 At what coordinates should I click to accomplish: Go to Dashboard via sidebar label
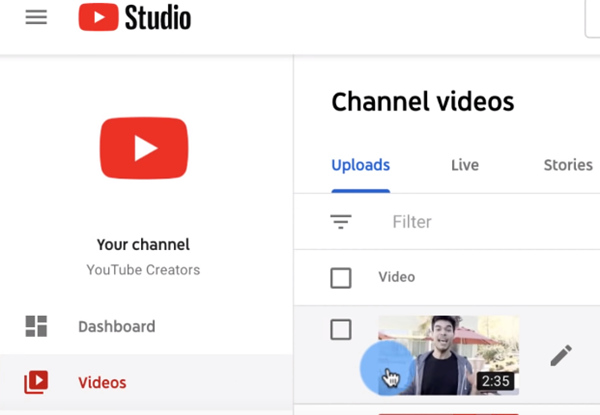tap(117, 326)
